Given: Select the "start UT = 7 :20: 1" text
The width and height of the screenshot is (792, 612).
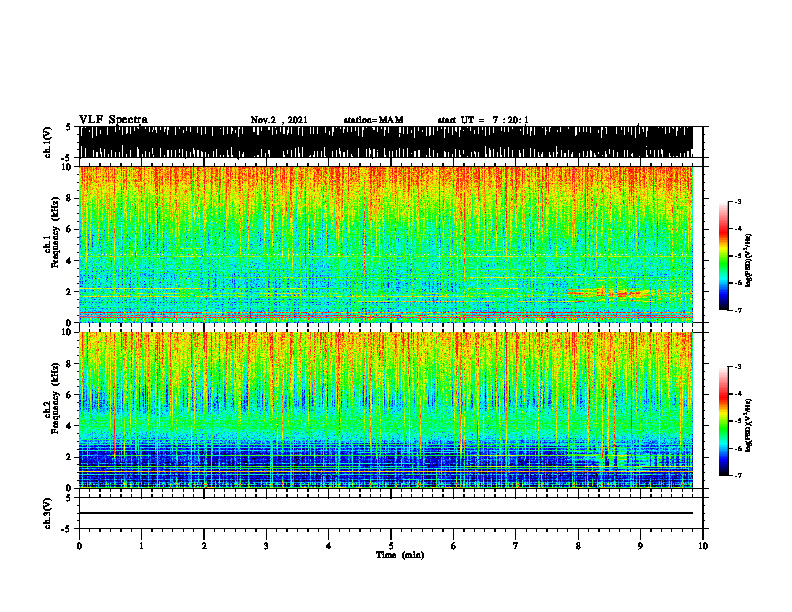Looking at the screenshot, I should point(483,120).
